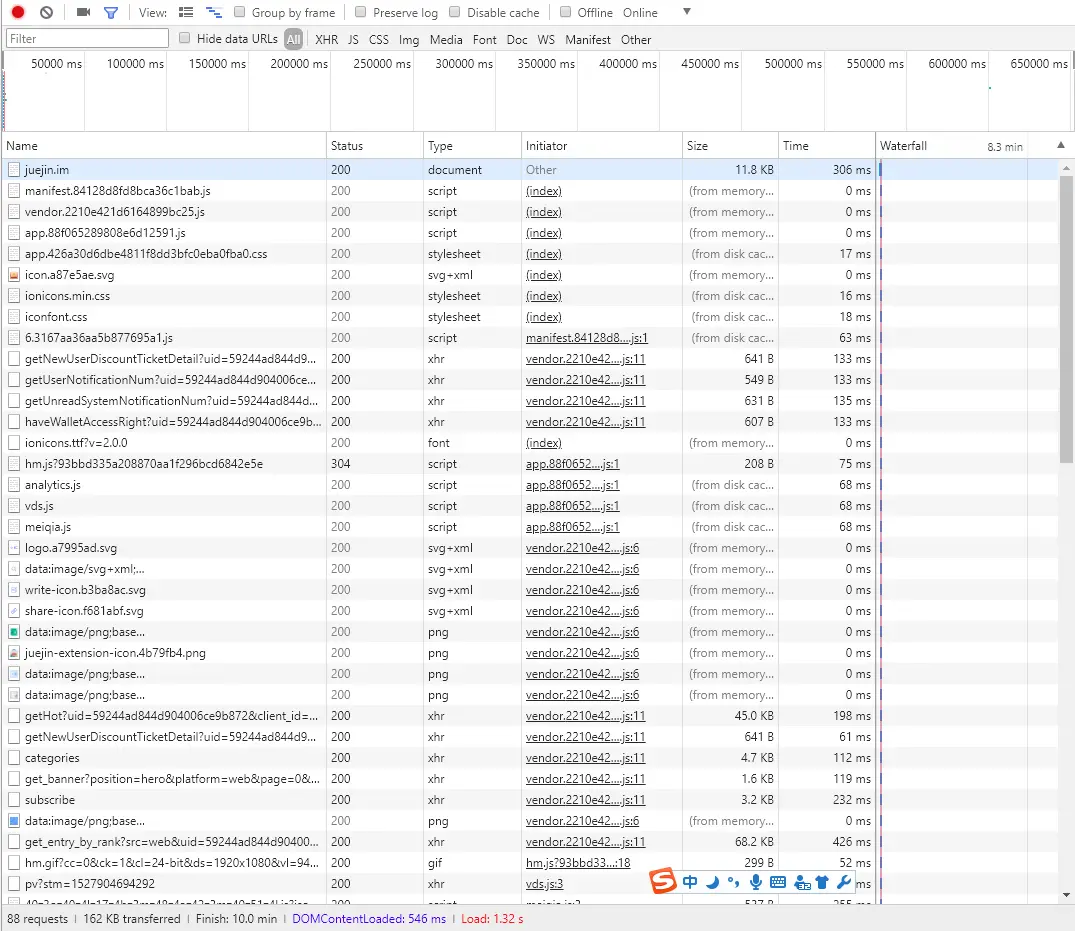The image size is (1075, 931).
Task: Check Disable cache option
Action: (x=455, y=12)
